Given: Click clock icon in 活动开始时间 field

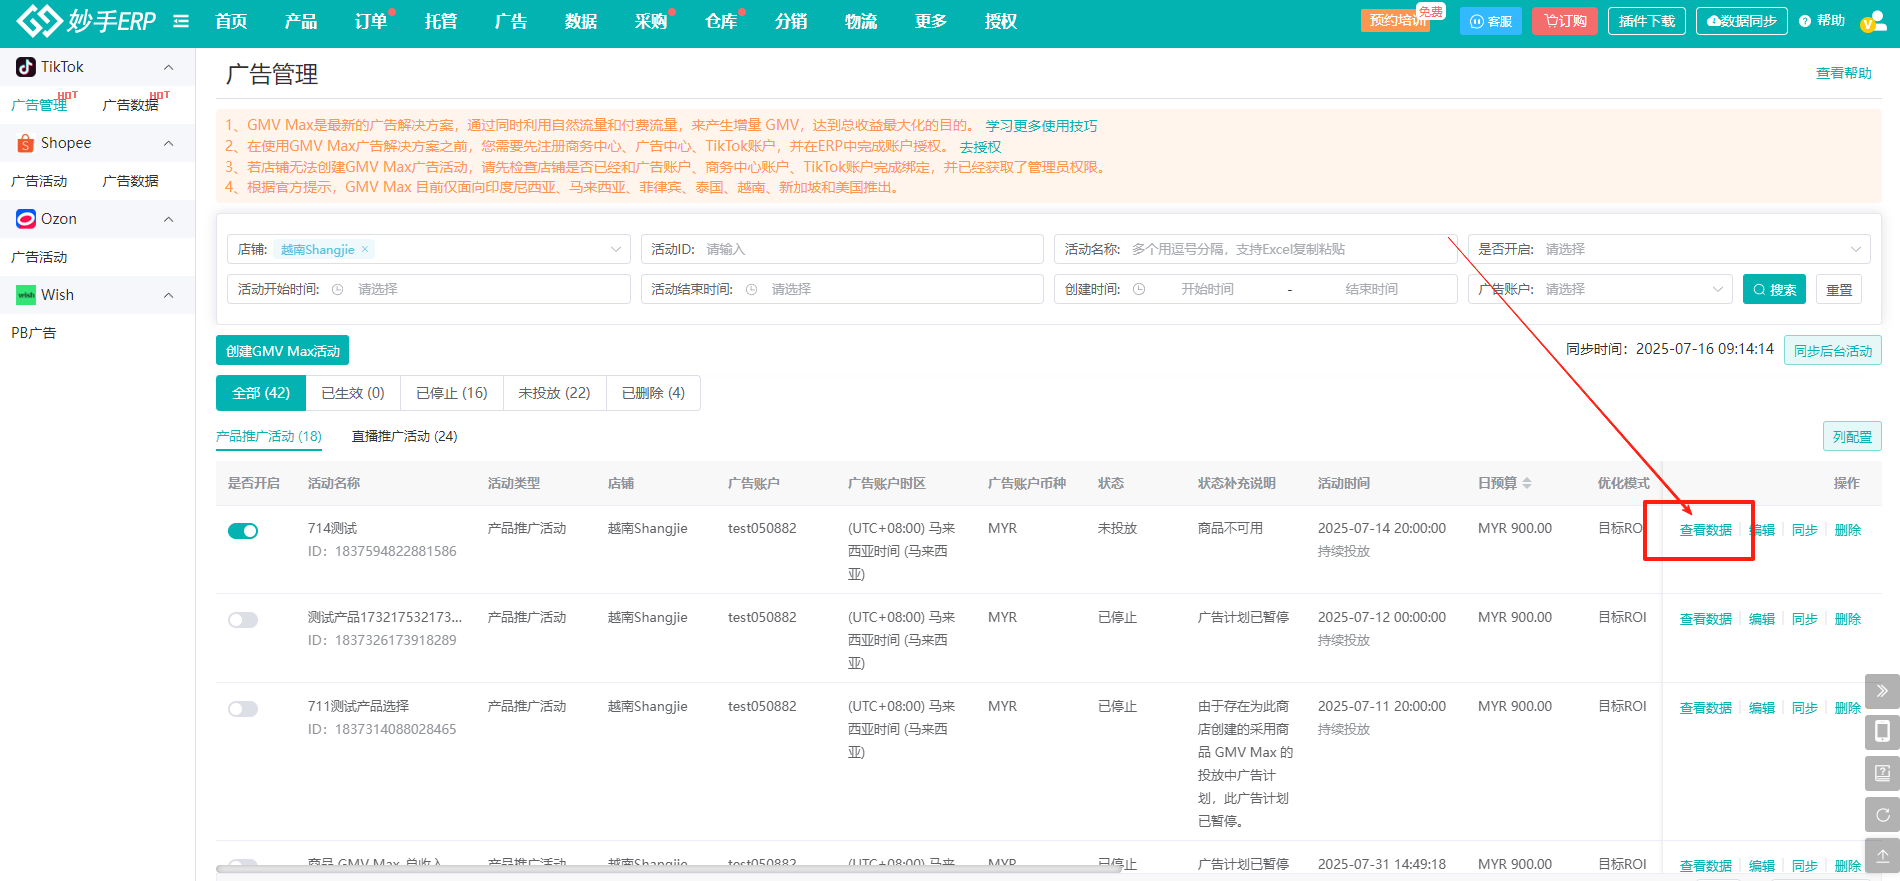Looking at the screenshot, I should pyautogui.click(x=338, y=289).
